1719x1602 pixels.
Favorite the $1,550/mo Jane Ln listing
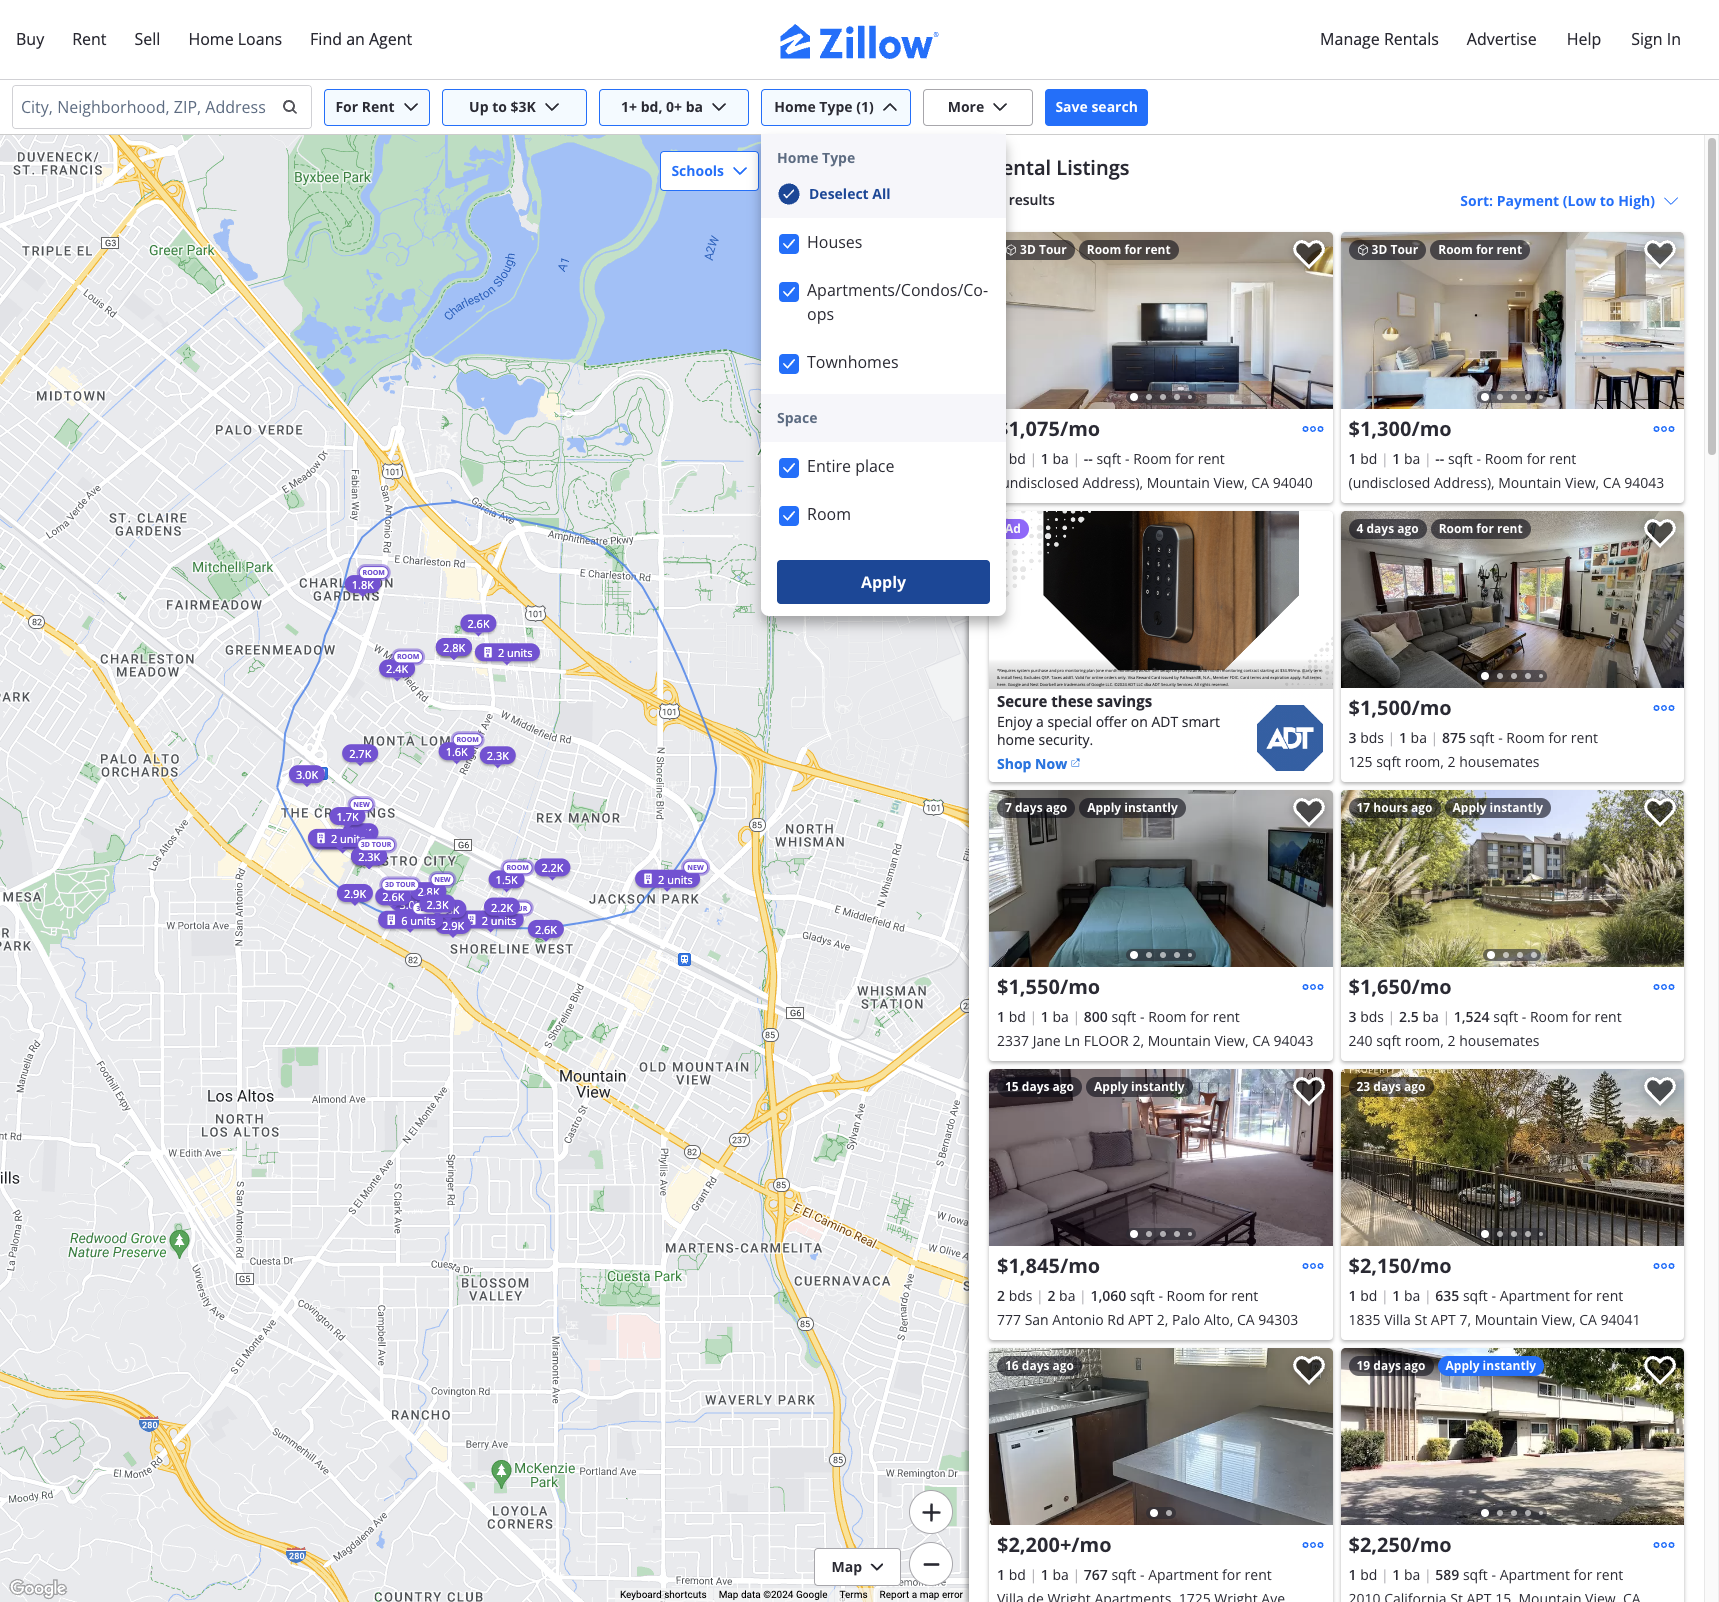click(x=1308, y=812)
